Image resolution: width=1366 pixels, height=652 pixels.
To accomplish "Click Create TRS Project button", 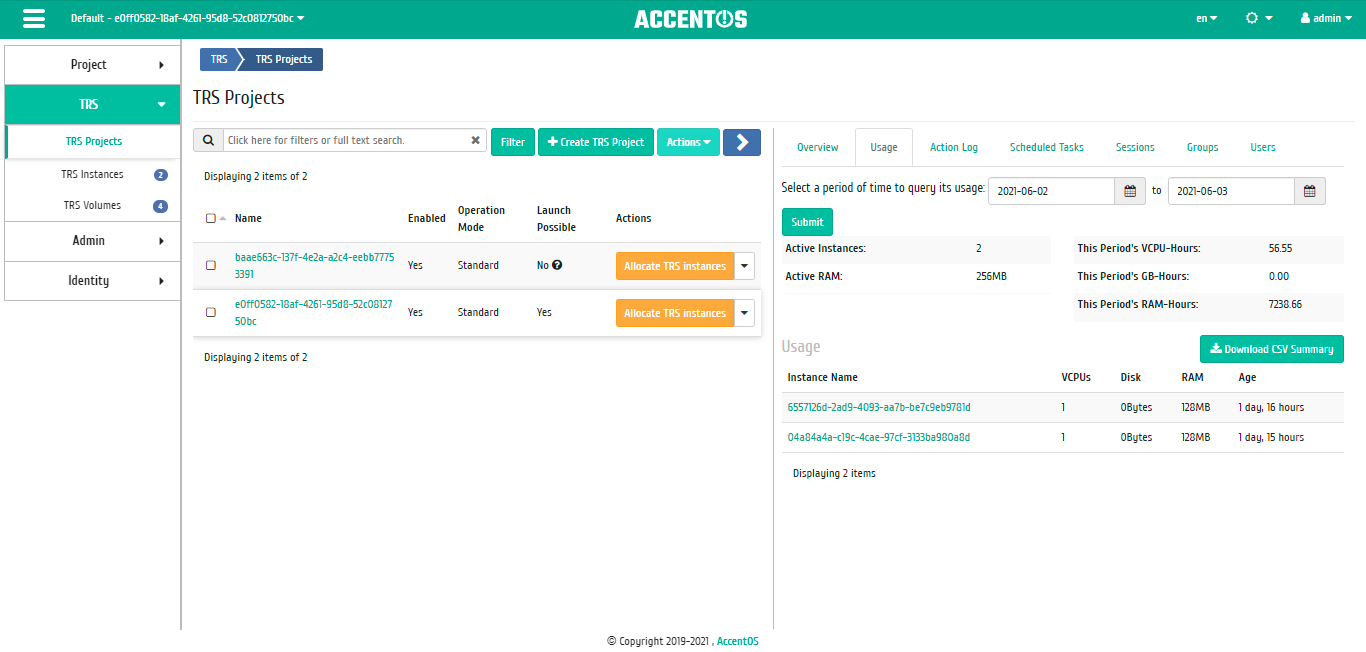I will click(x=596, y=142).
